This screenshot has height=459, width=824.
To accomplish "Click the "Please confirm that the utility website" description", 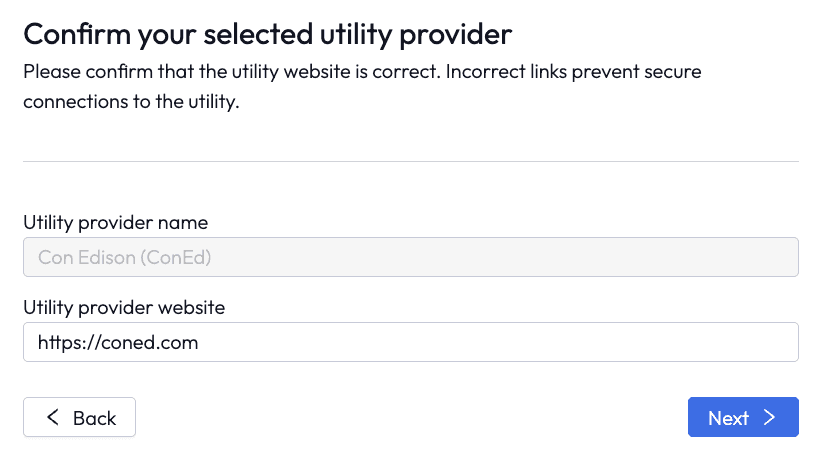I will [362, 86].
